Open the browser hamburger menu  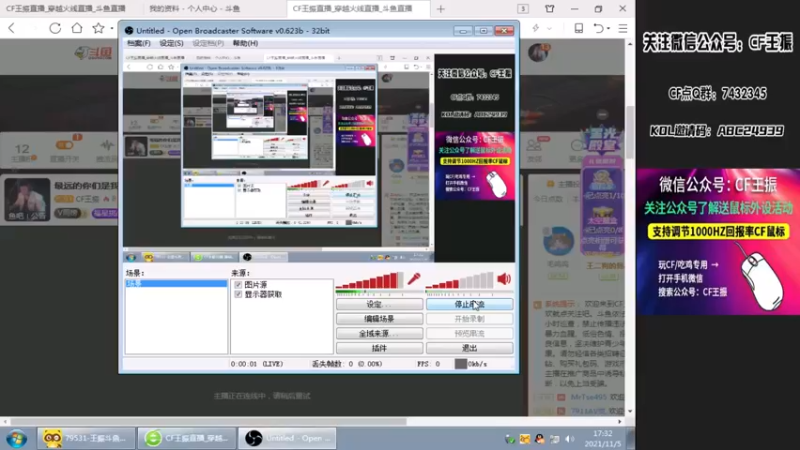click(x=623, y=28)
